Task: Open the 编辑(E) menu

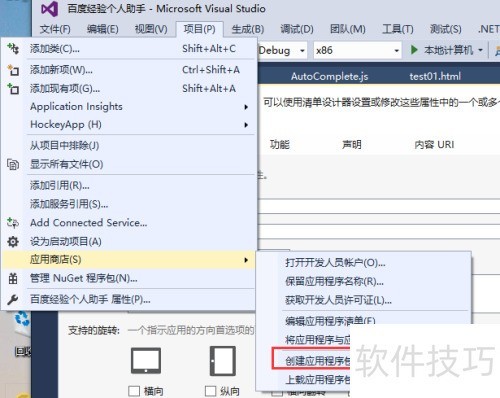Action: coord(103,29)
